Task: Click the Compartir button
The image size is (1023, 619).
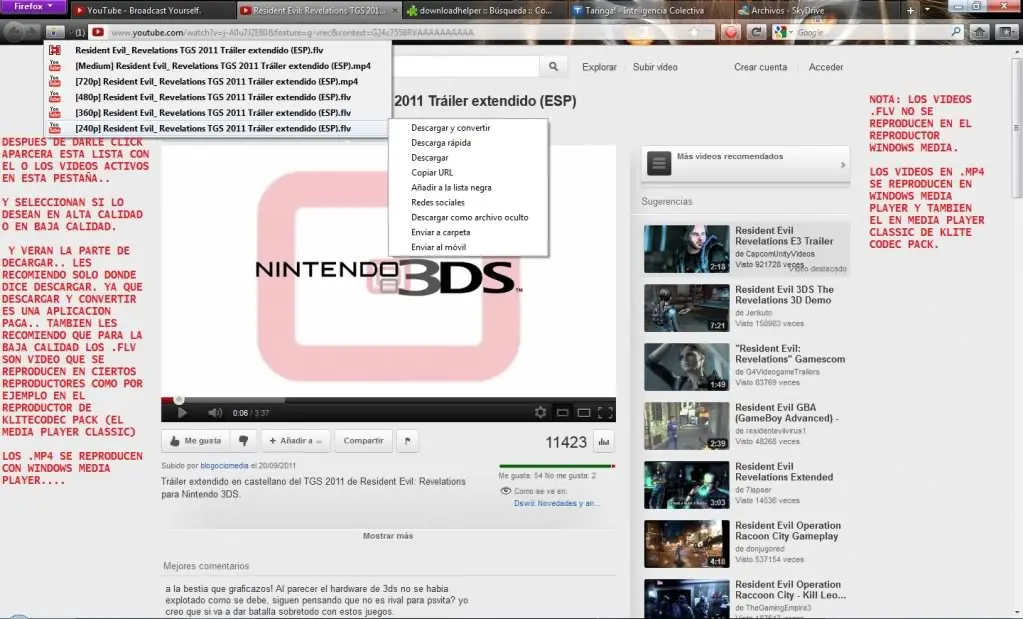Action: click(363, 441)
